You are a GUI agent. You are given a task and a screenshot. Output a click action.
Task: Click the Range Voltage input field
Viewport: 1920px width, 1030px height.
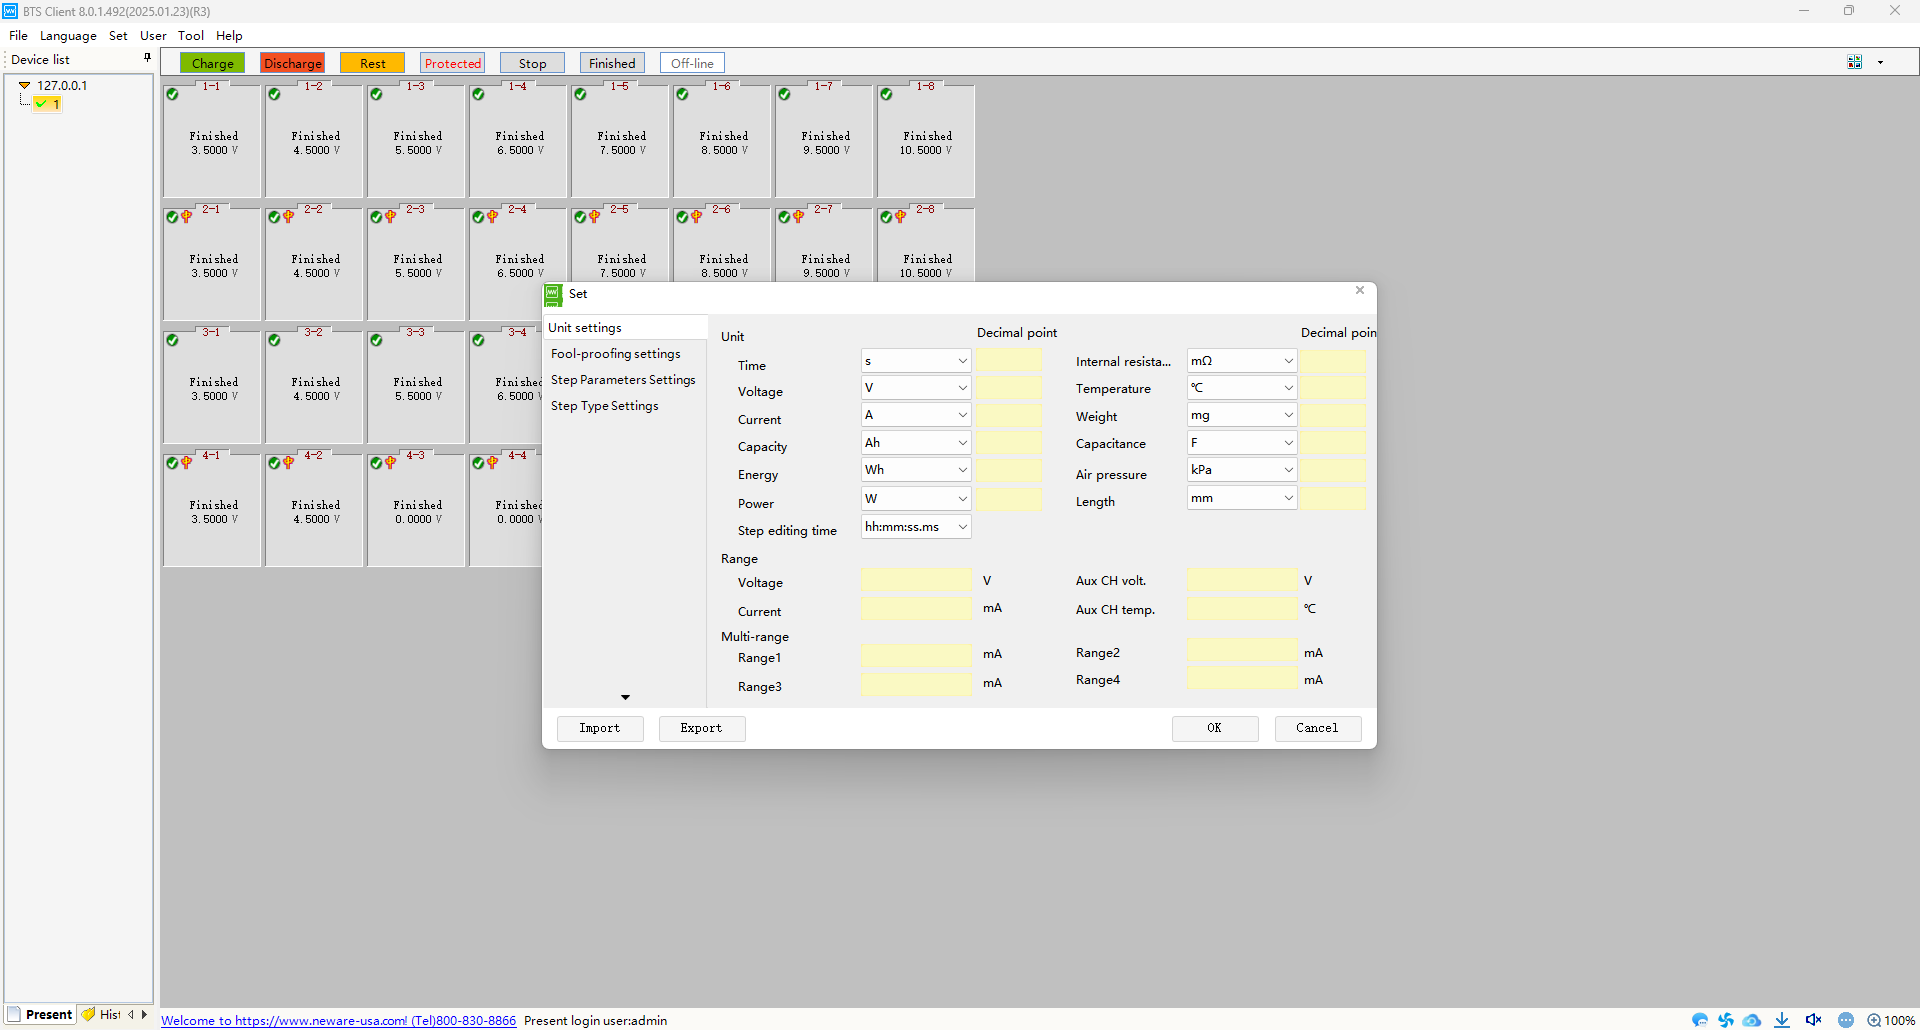pos(915,581)
